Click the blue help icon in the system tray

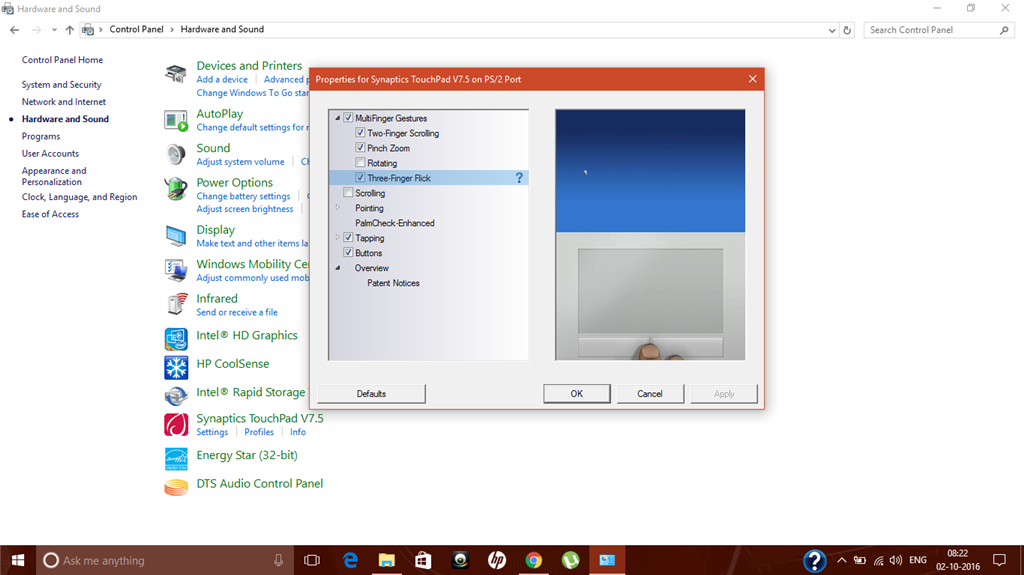point(814,561)
